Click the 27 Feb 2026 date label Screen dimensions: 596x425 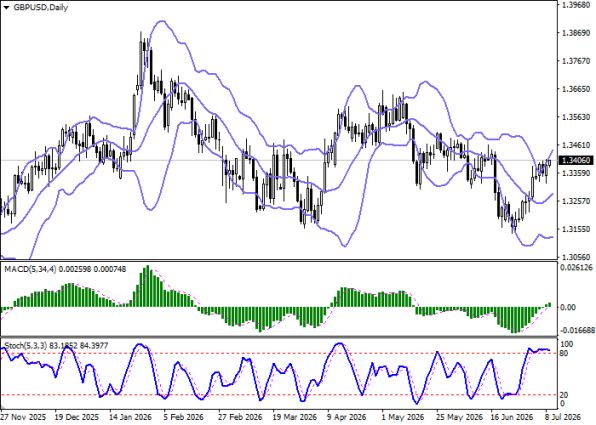241,417
